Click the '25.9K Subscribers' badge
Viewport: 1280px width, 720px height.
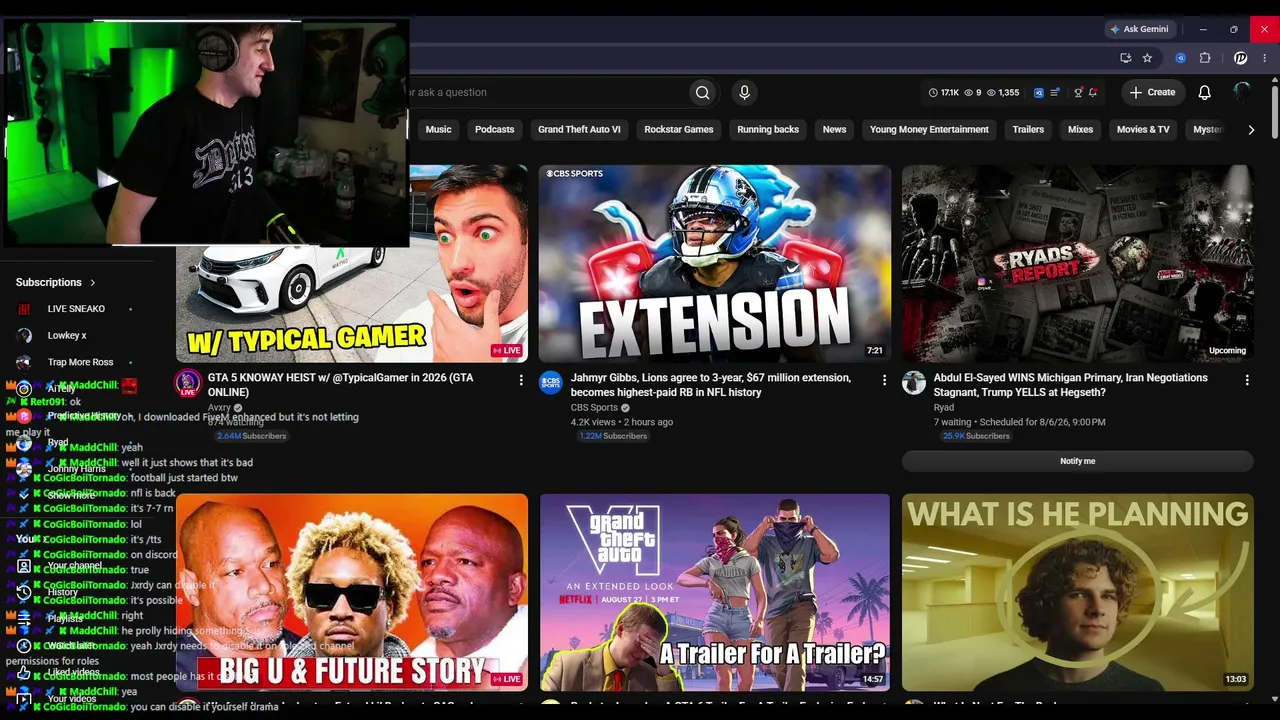pos(976,436)
